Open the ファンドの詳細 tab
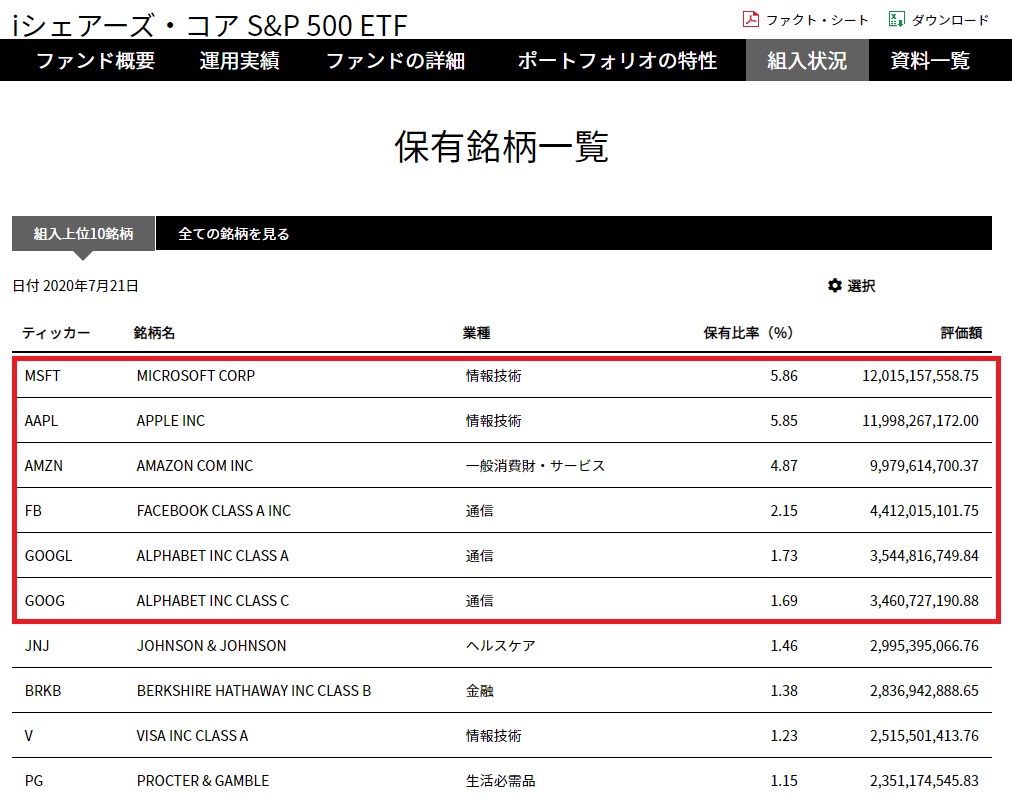1012x807 pixels. click(x=396, y=60)
